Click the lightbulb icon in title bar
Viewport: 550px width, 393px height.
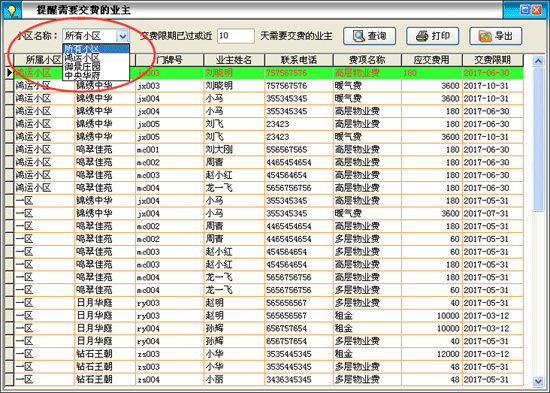(x=12, y=11)
